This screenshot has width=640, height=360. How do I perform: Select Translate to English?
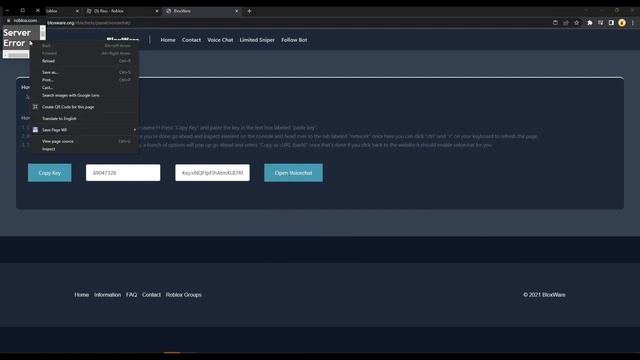point(85,118)
